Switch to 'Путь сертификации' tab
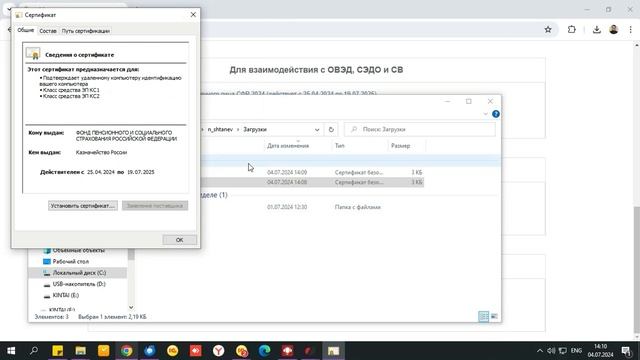 click(x=86, y=31)
